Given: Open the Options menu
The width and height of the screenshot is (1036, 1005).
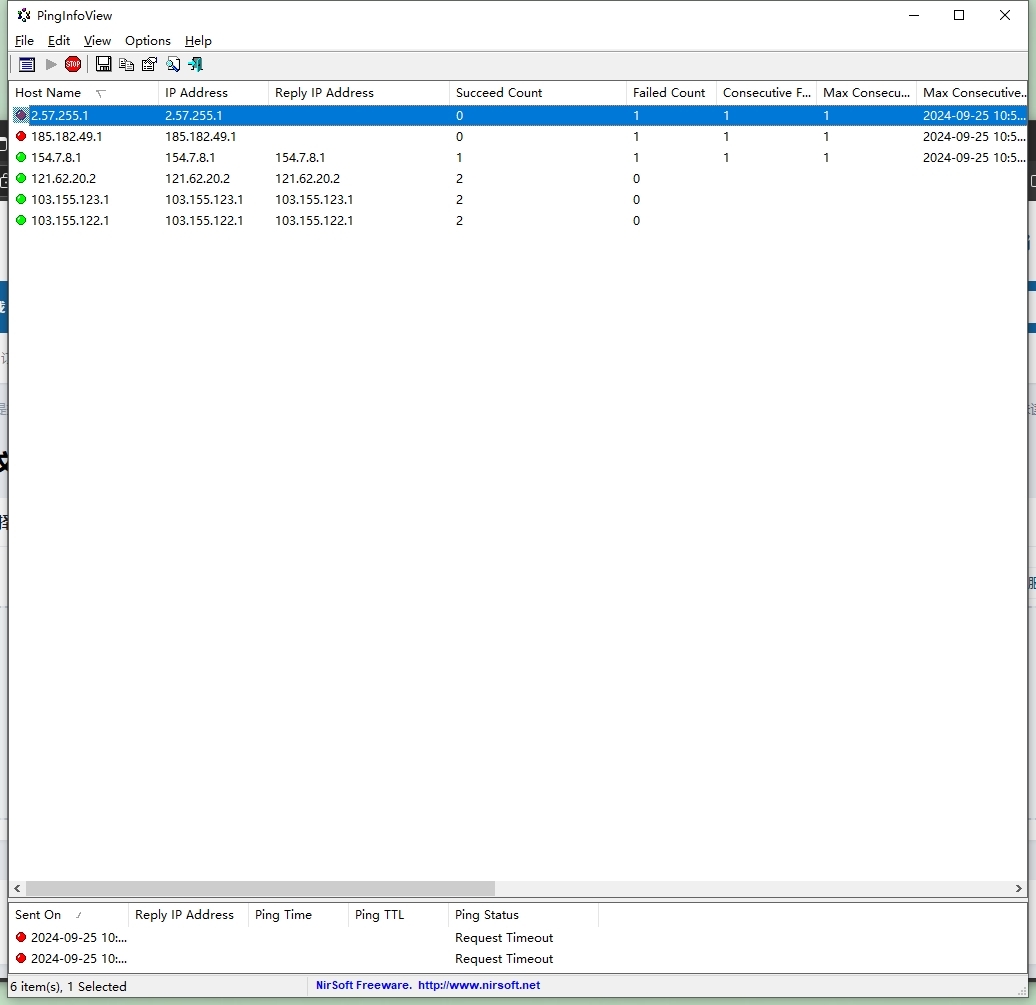Looking at the screenshot, I should coord(147,41).
